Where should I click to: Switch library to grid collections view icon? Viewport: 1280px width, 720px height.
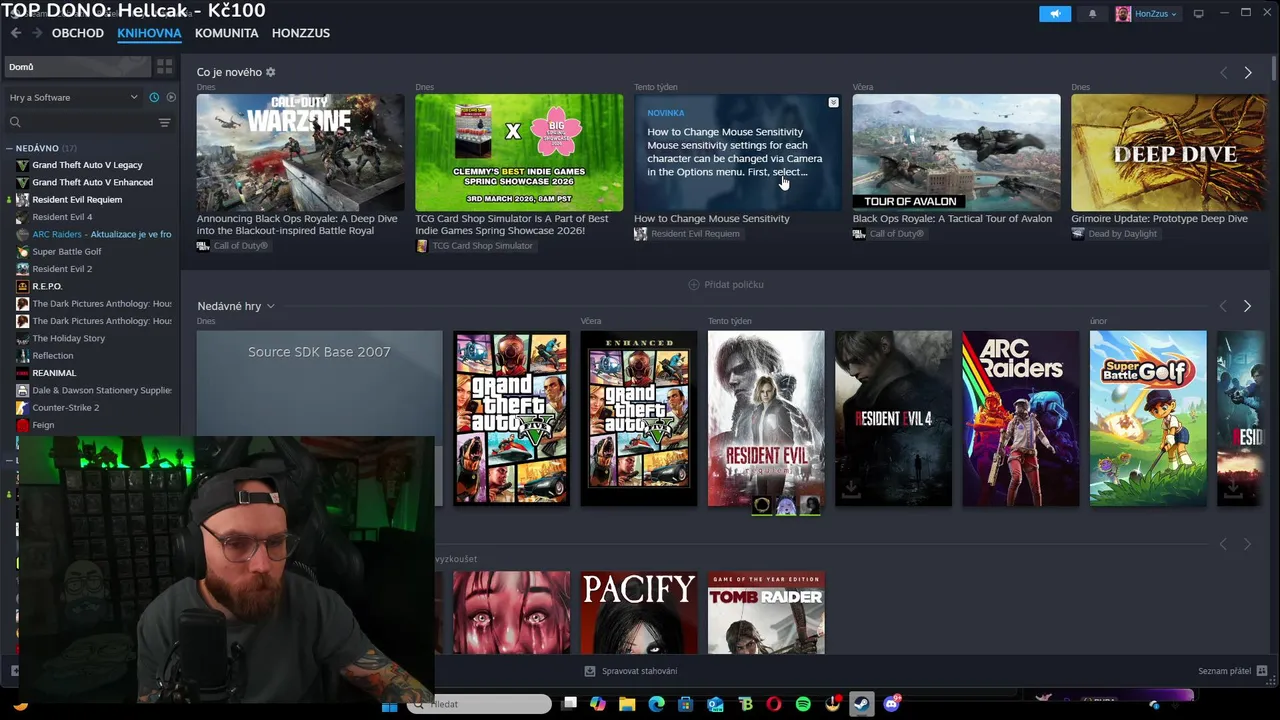[x=164, y=67]
